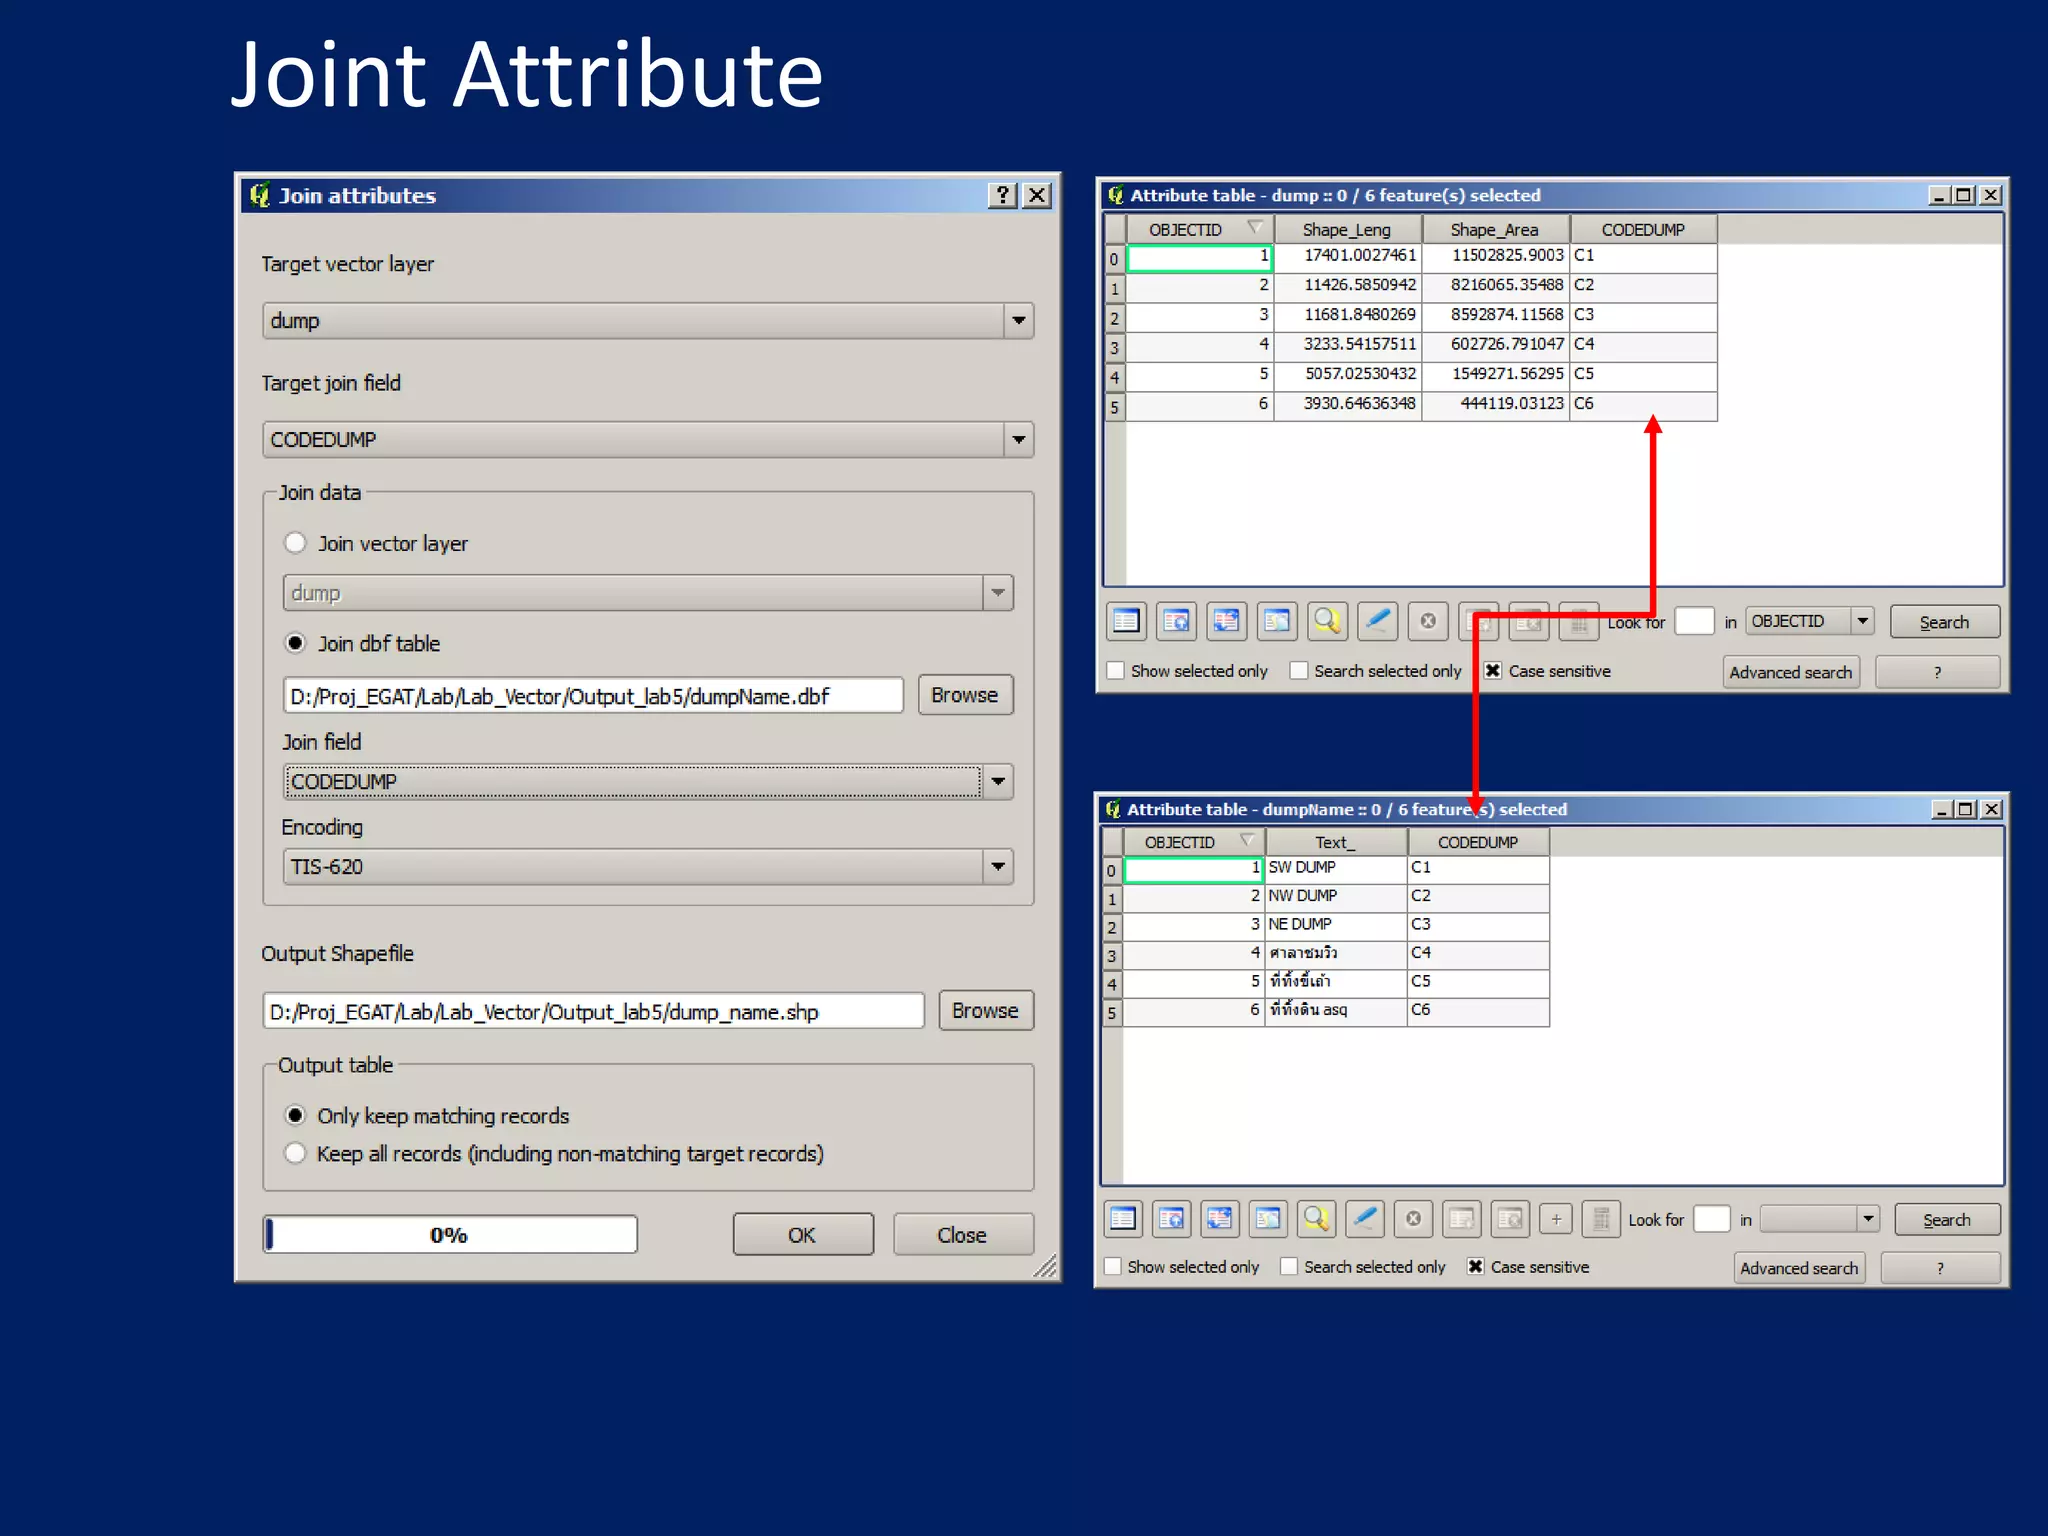Click Delete selected features icon in dump table
Screen dimensions: 2048x1536
pos(1428,621)
